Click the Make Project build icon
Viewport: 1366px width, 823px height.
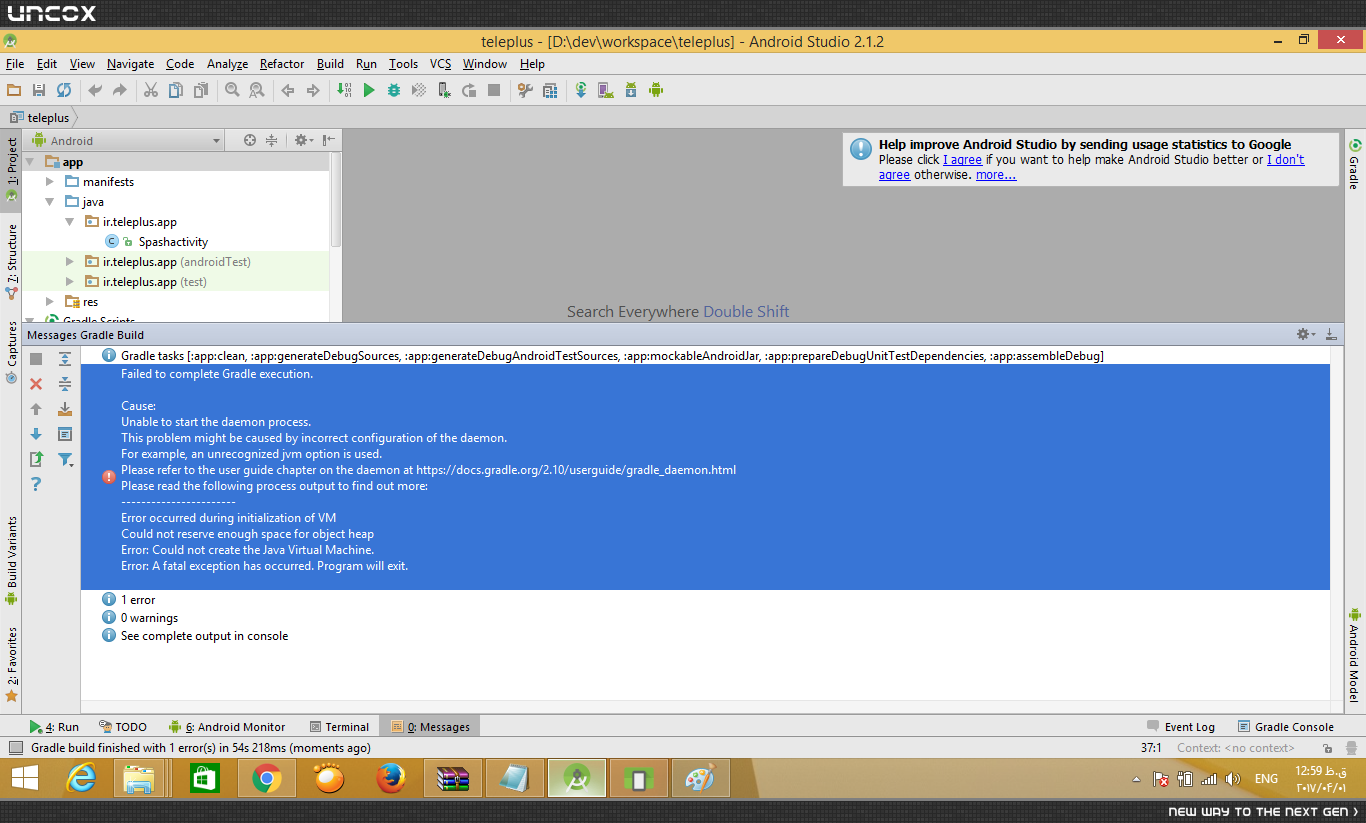pyautogui.click(x=344, y=90)
